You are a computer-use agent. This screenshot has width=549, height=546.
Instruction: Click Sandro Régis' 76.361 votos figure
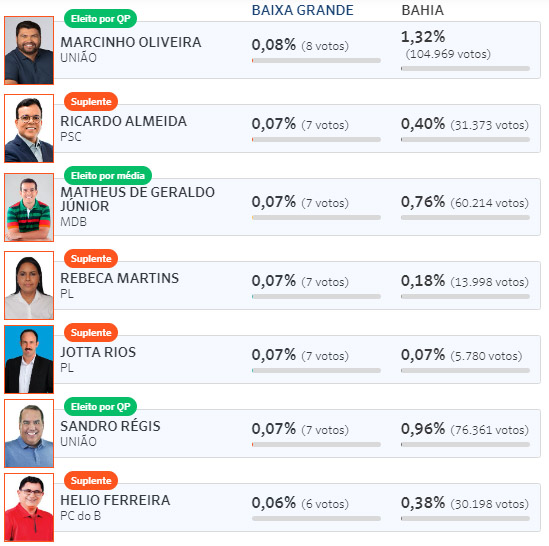(x=489, y=430)
